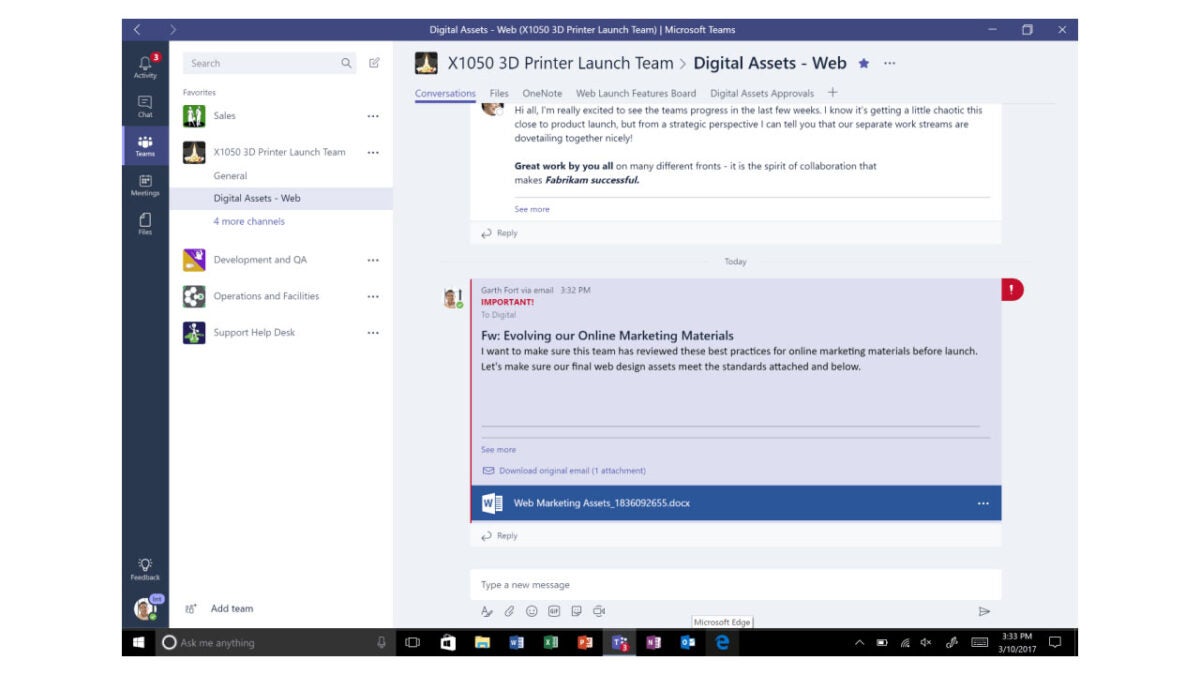Launch Microsoft Edge from the taskbar
Image resolution: width=1200 pixels, height=675 pixels.
pos(721,644)
